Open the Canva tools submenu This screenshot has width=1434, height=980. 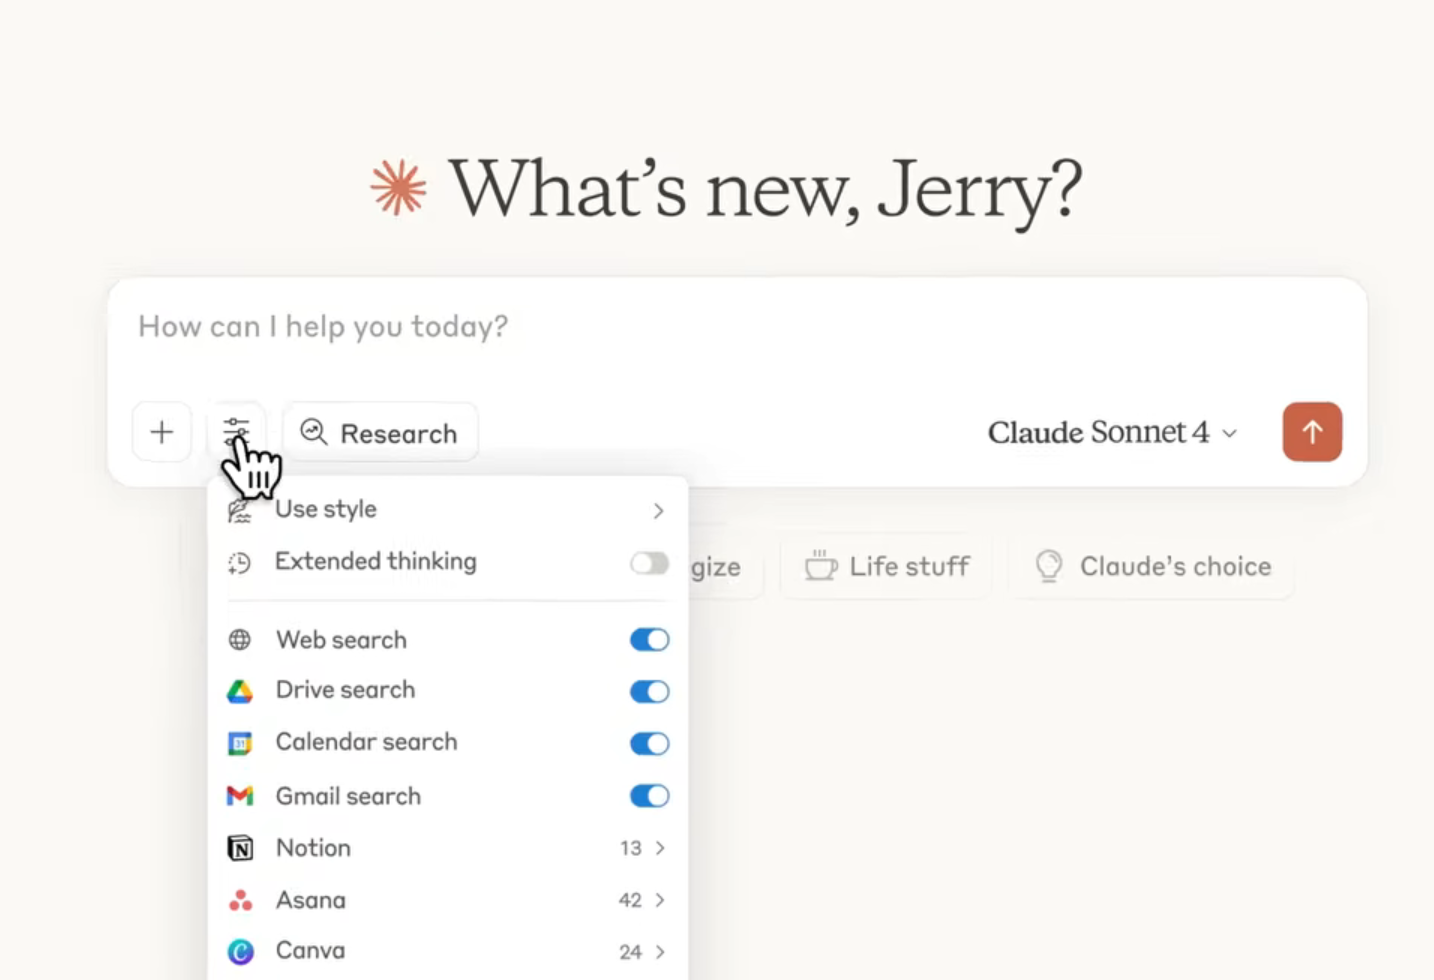[447, 951]
